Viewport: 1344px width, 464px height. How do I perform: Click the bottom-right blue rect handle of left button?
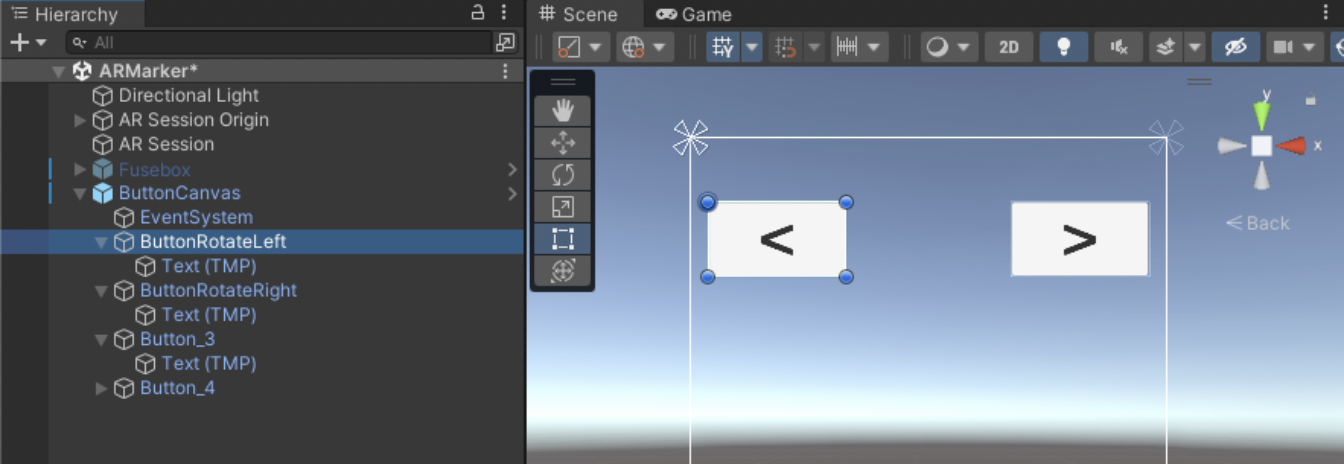(846, 276)
